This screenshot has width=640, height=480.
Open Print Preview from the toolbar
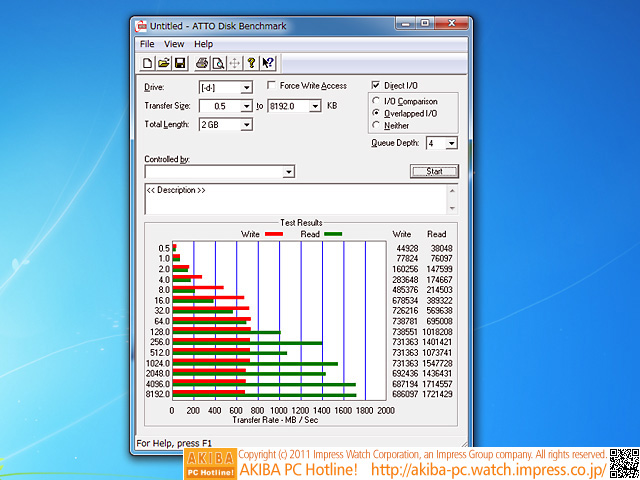(217, 63)
